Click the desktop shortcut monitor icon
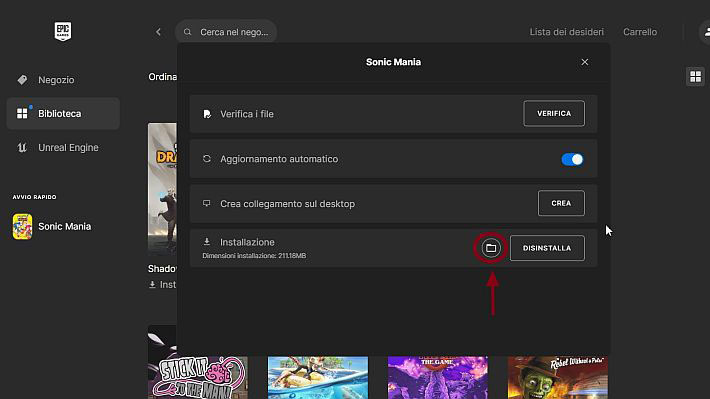The height and width of the screenshot is (399, 710). tap(206, 203)
